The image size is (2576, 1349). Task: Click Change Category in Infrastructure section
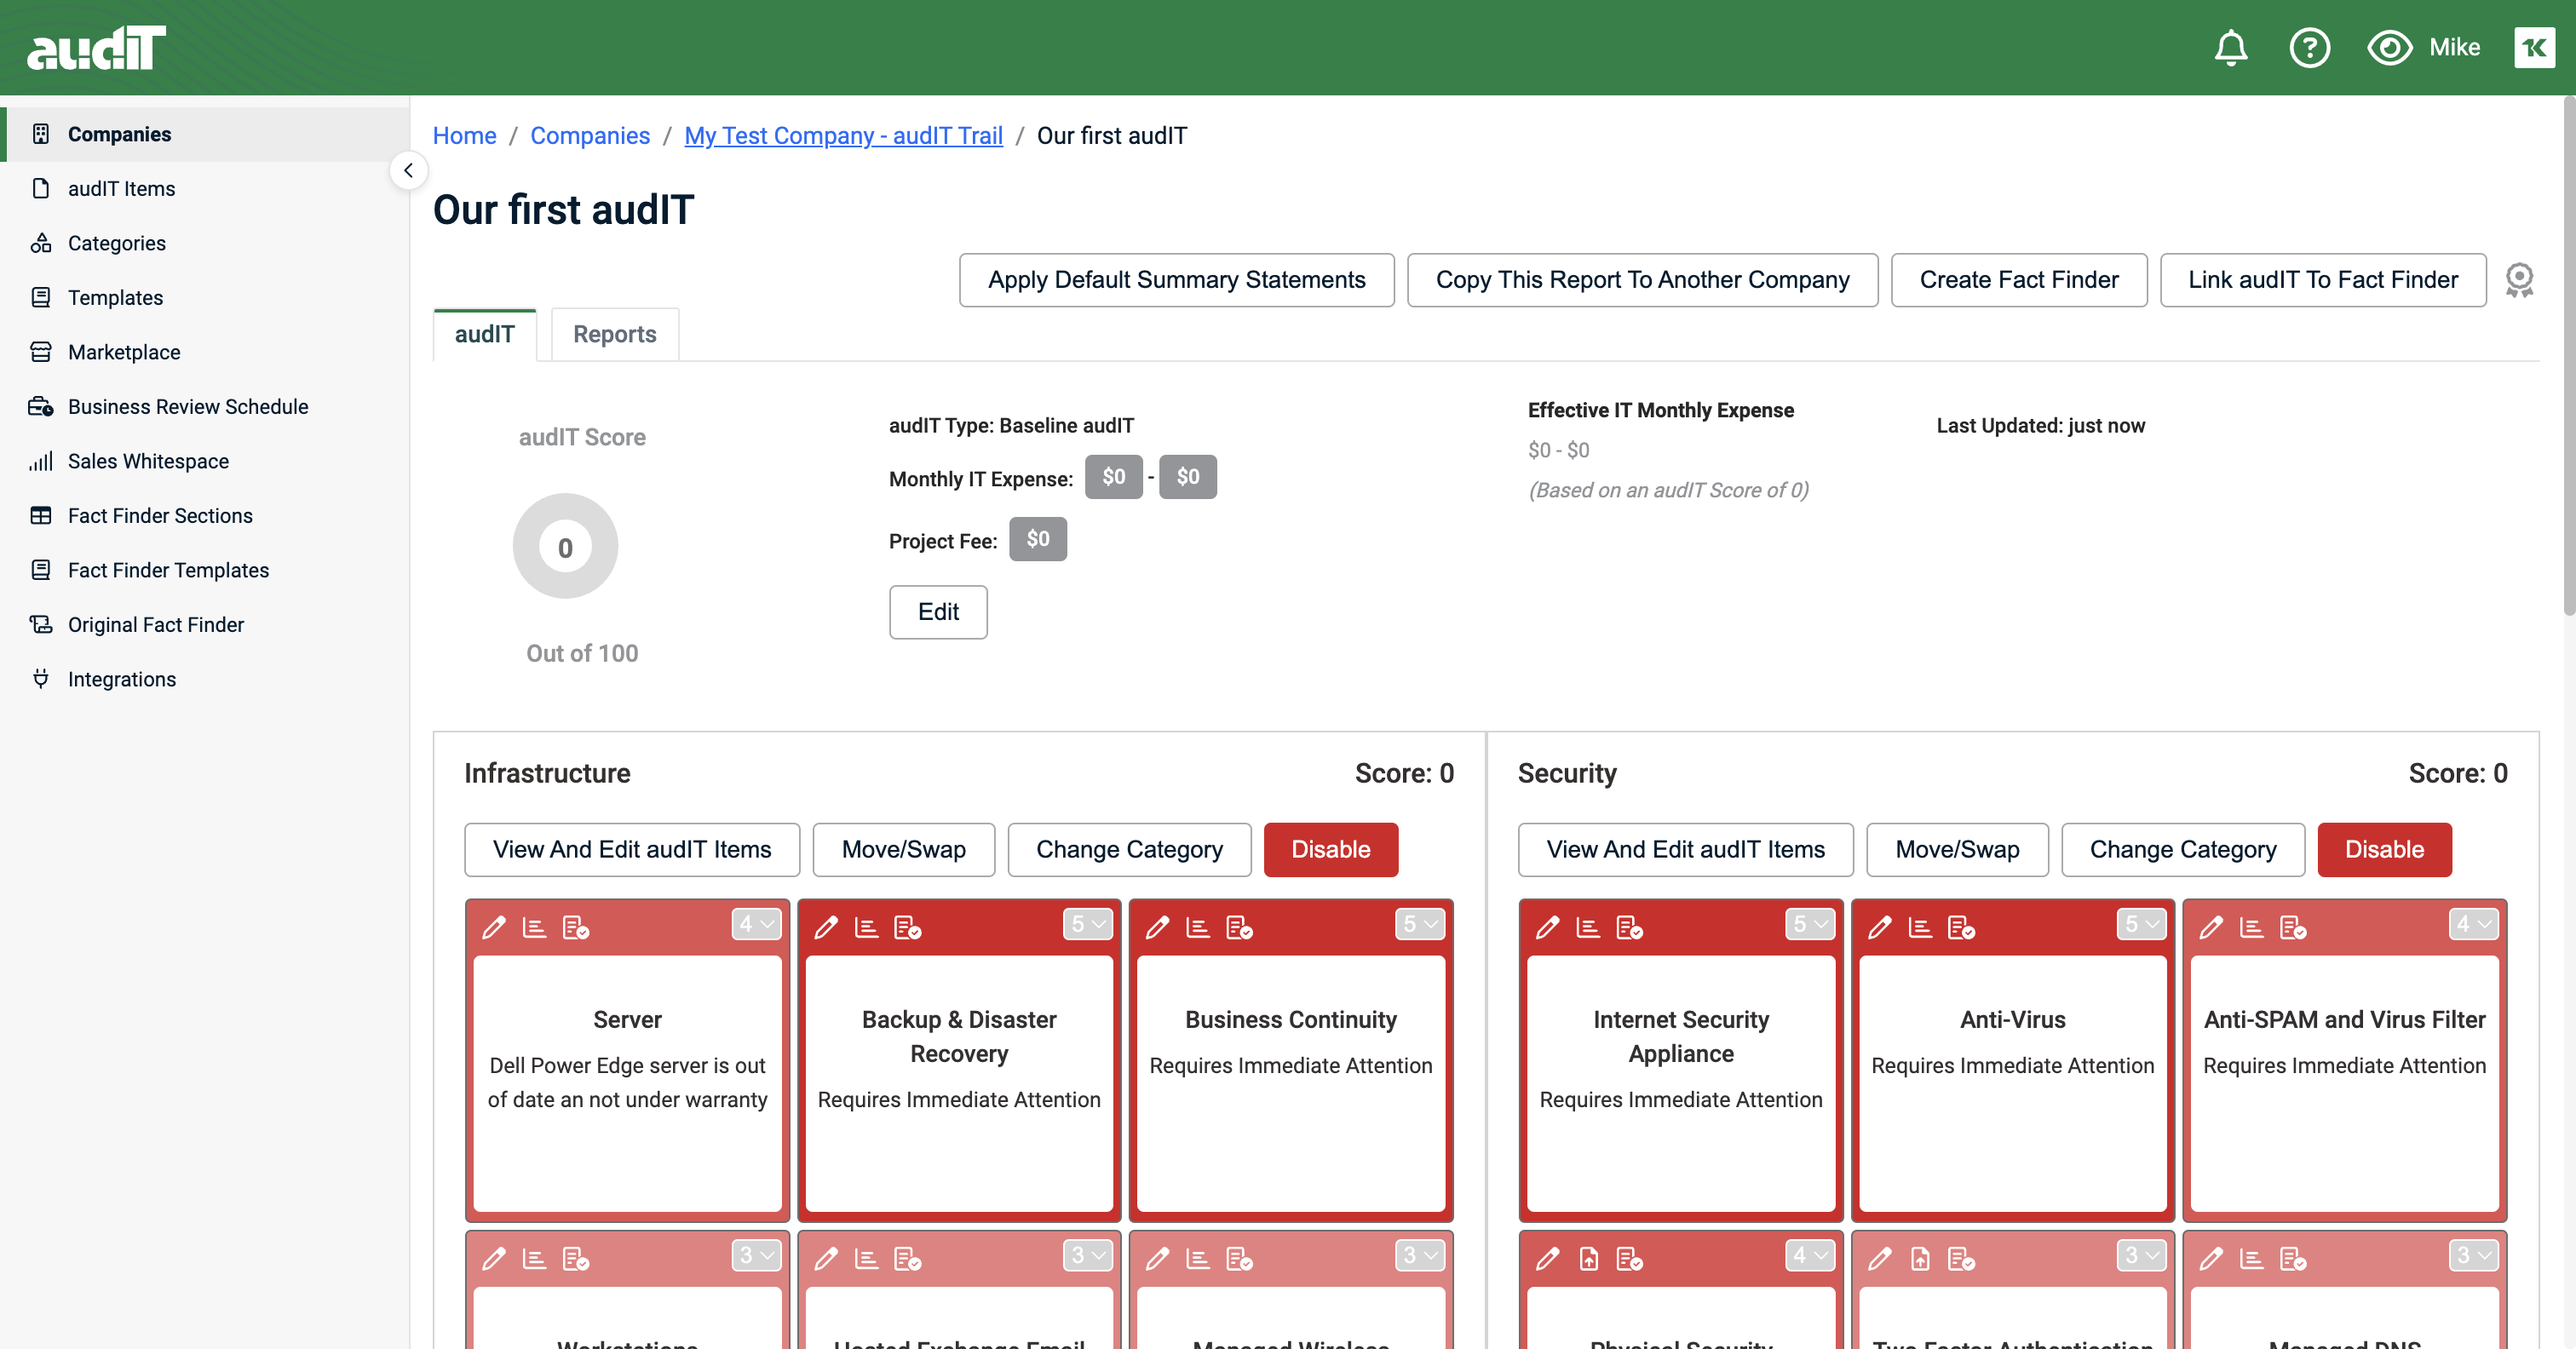pos(1129,850)
